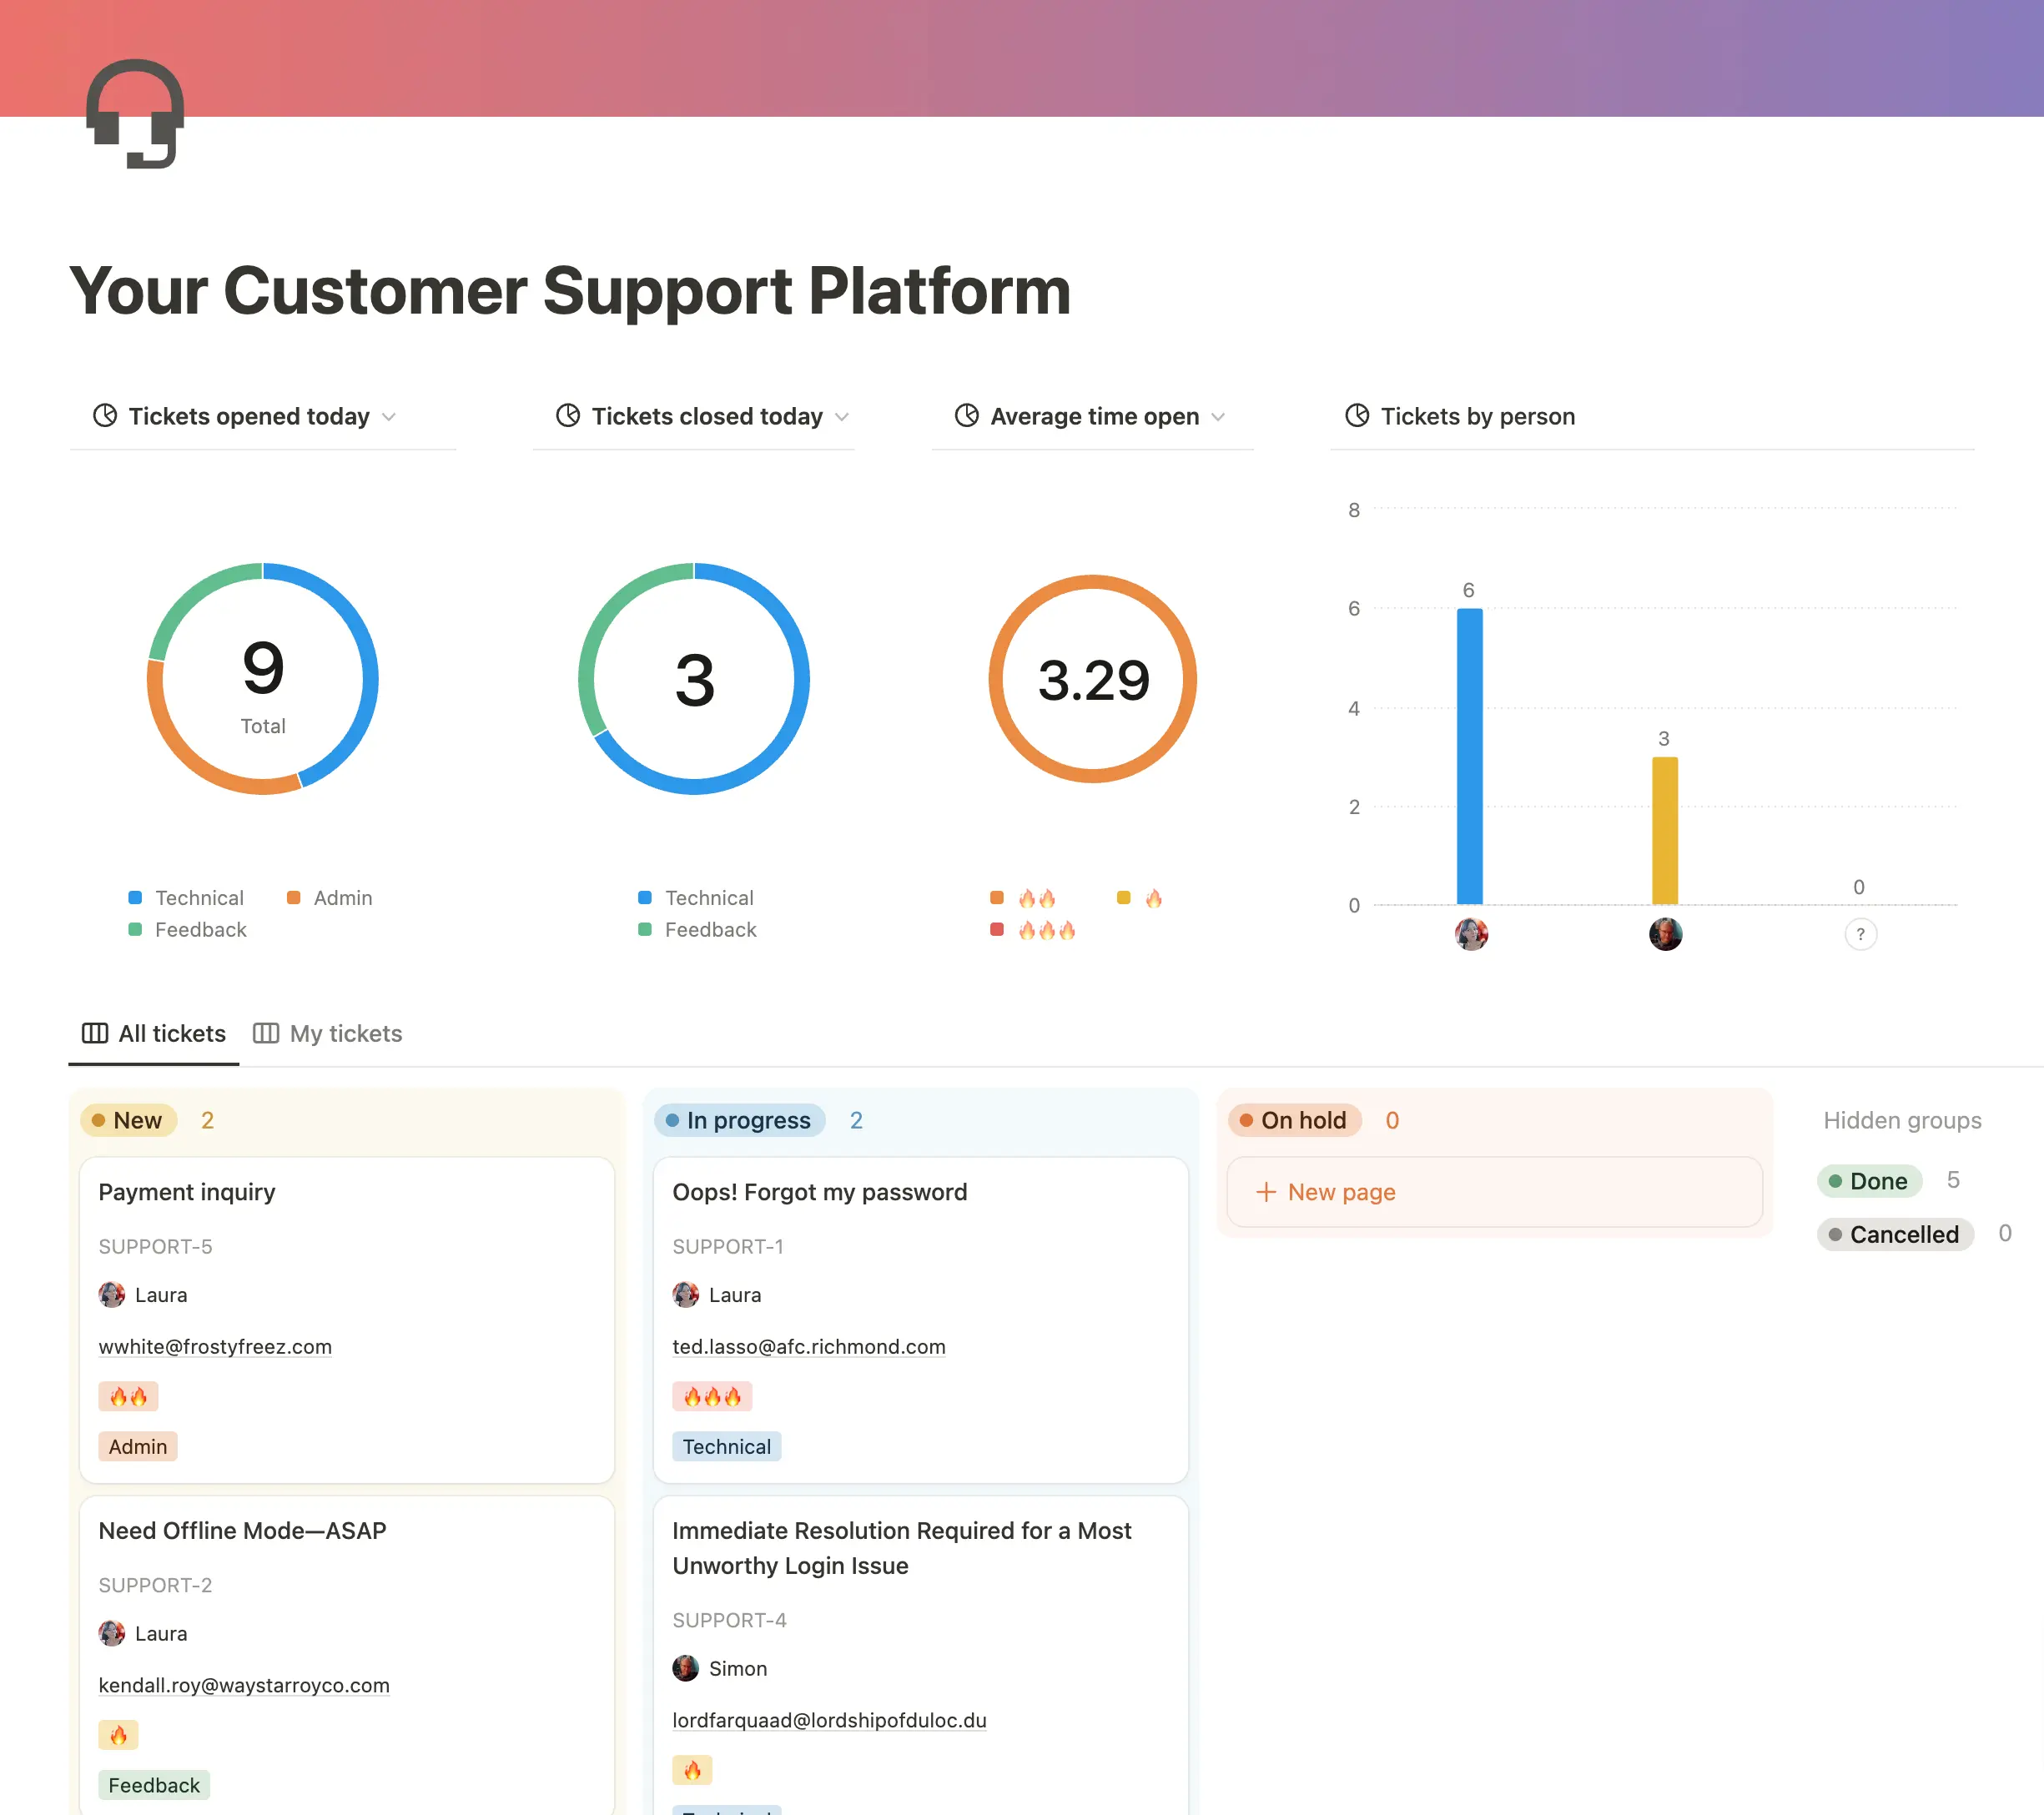Click the chart icon beside Tickets opened today
The height and width of the screenshot is (1815, 2044).
point(105,415)
